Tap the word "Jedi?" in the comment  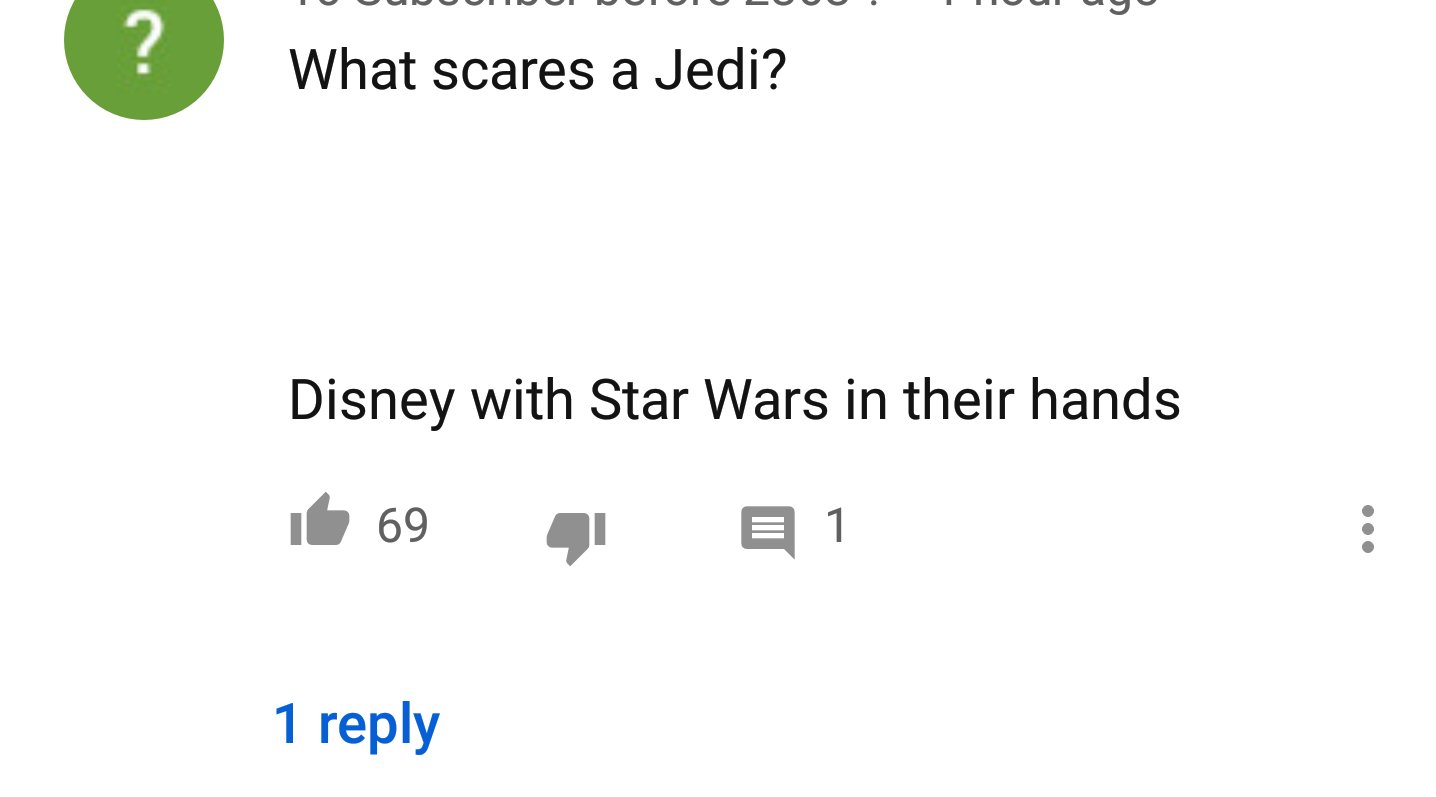[x=720, y=71]
